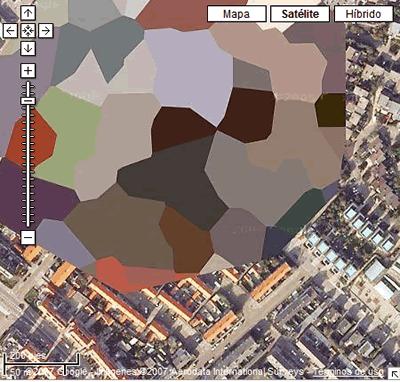Pan the map left with arrow button
This screenshot has height=382, width=400.
10,31
